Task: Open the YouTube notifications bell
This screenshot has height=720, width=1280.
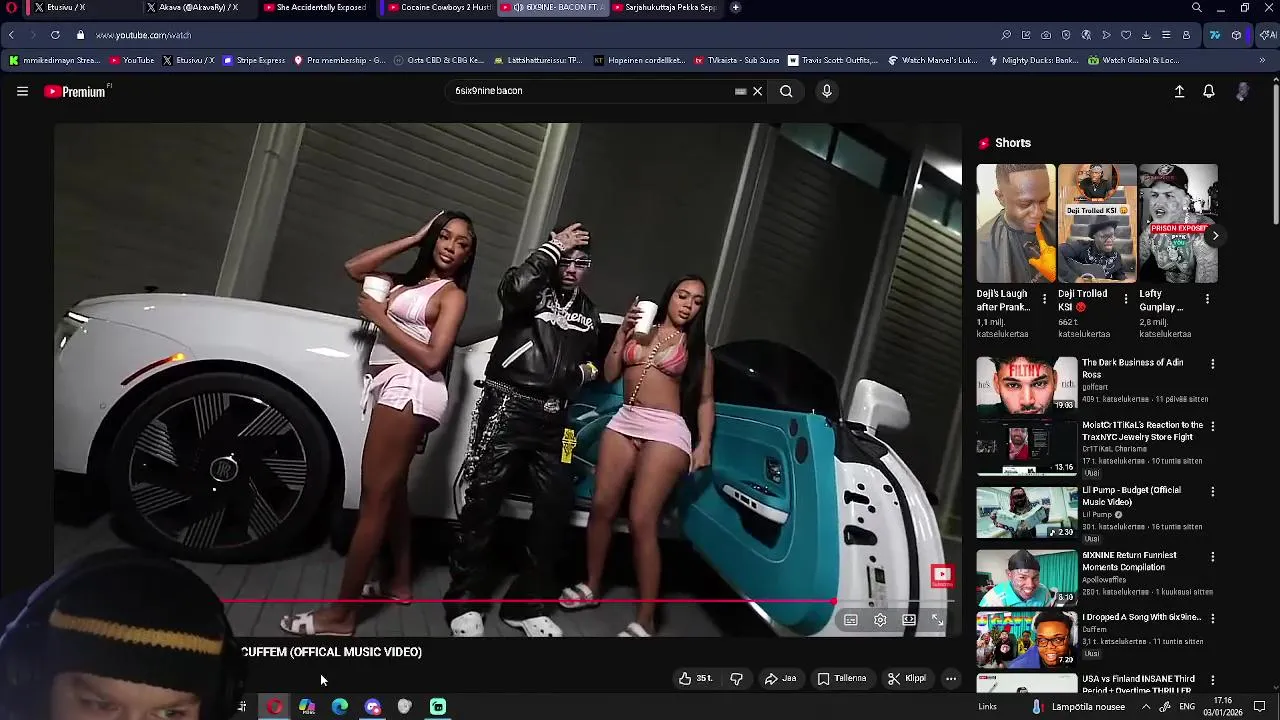Action: 1209,91
